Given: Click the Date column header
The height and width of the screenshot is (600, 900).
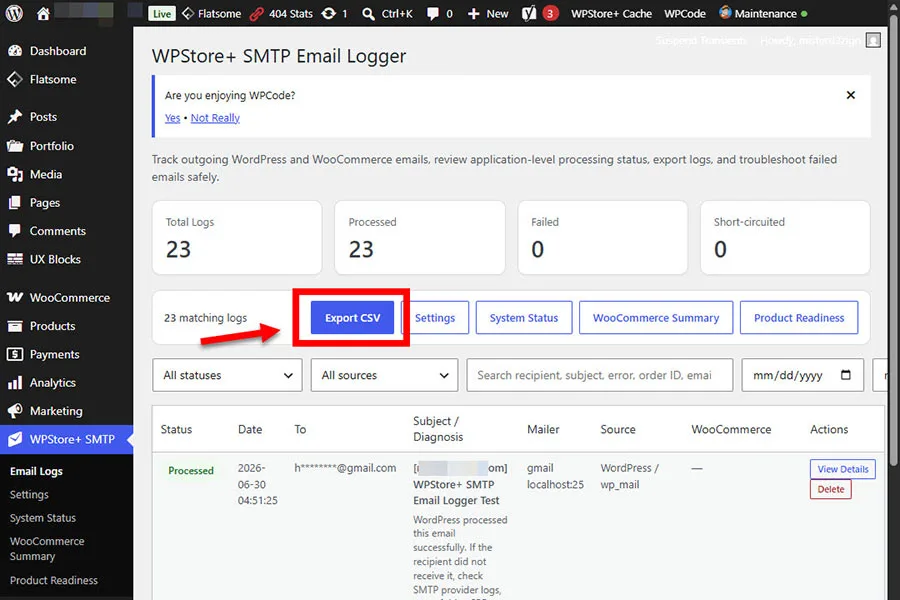Looking at the screenshot, I should coord(250,429).
